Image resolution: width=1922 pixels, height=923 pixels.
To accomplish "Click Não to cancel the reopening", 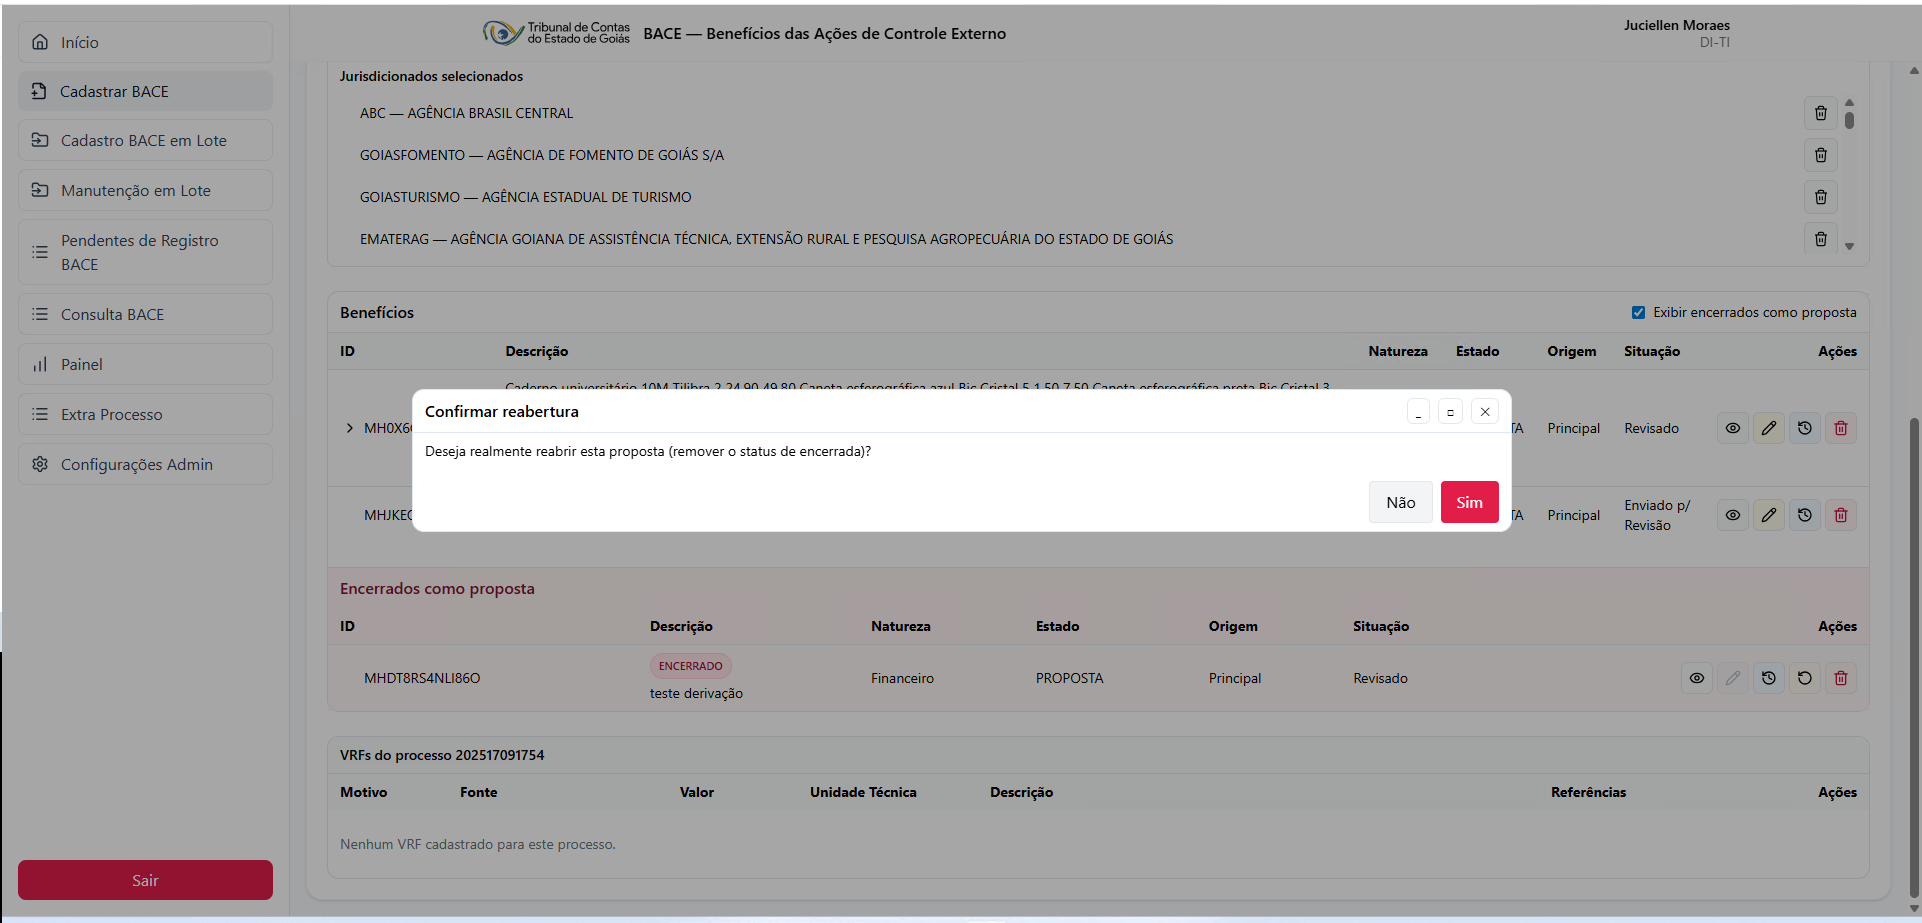I will [1400, 502].
